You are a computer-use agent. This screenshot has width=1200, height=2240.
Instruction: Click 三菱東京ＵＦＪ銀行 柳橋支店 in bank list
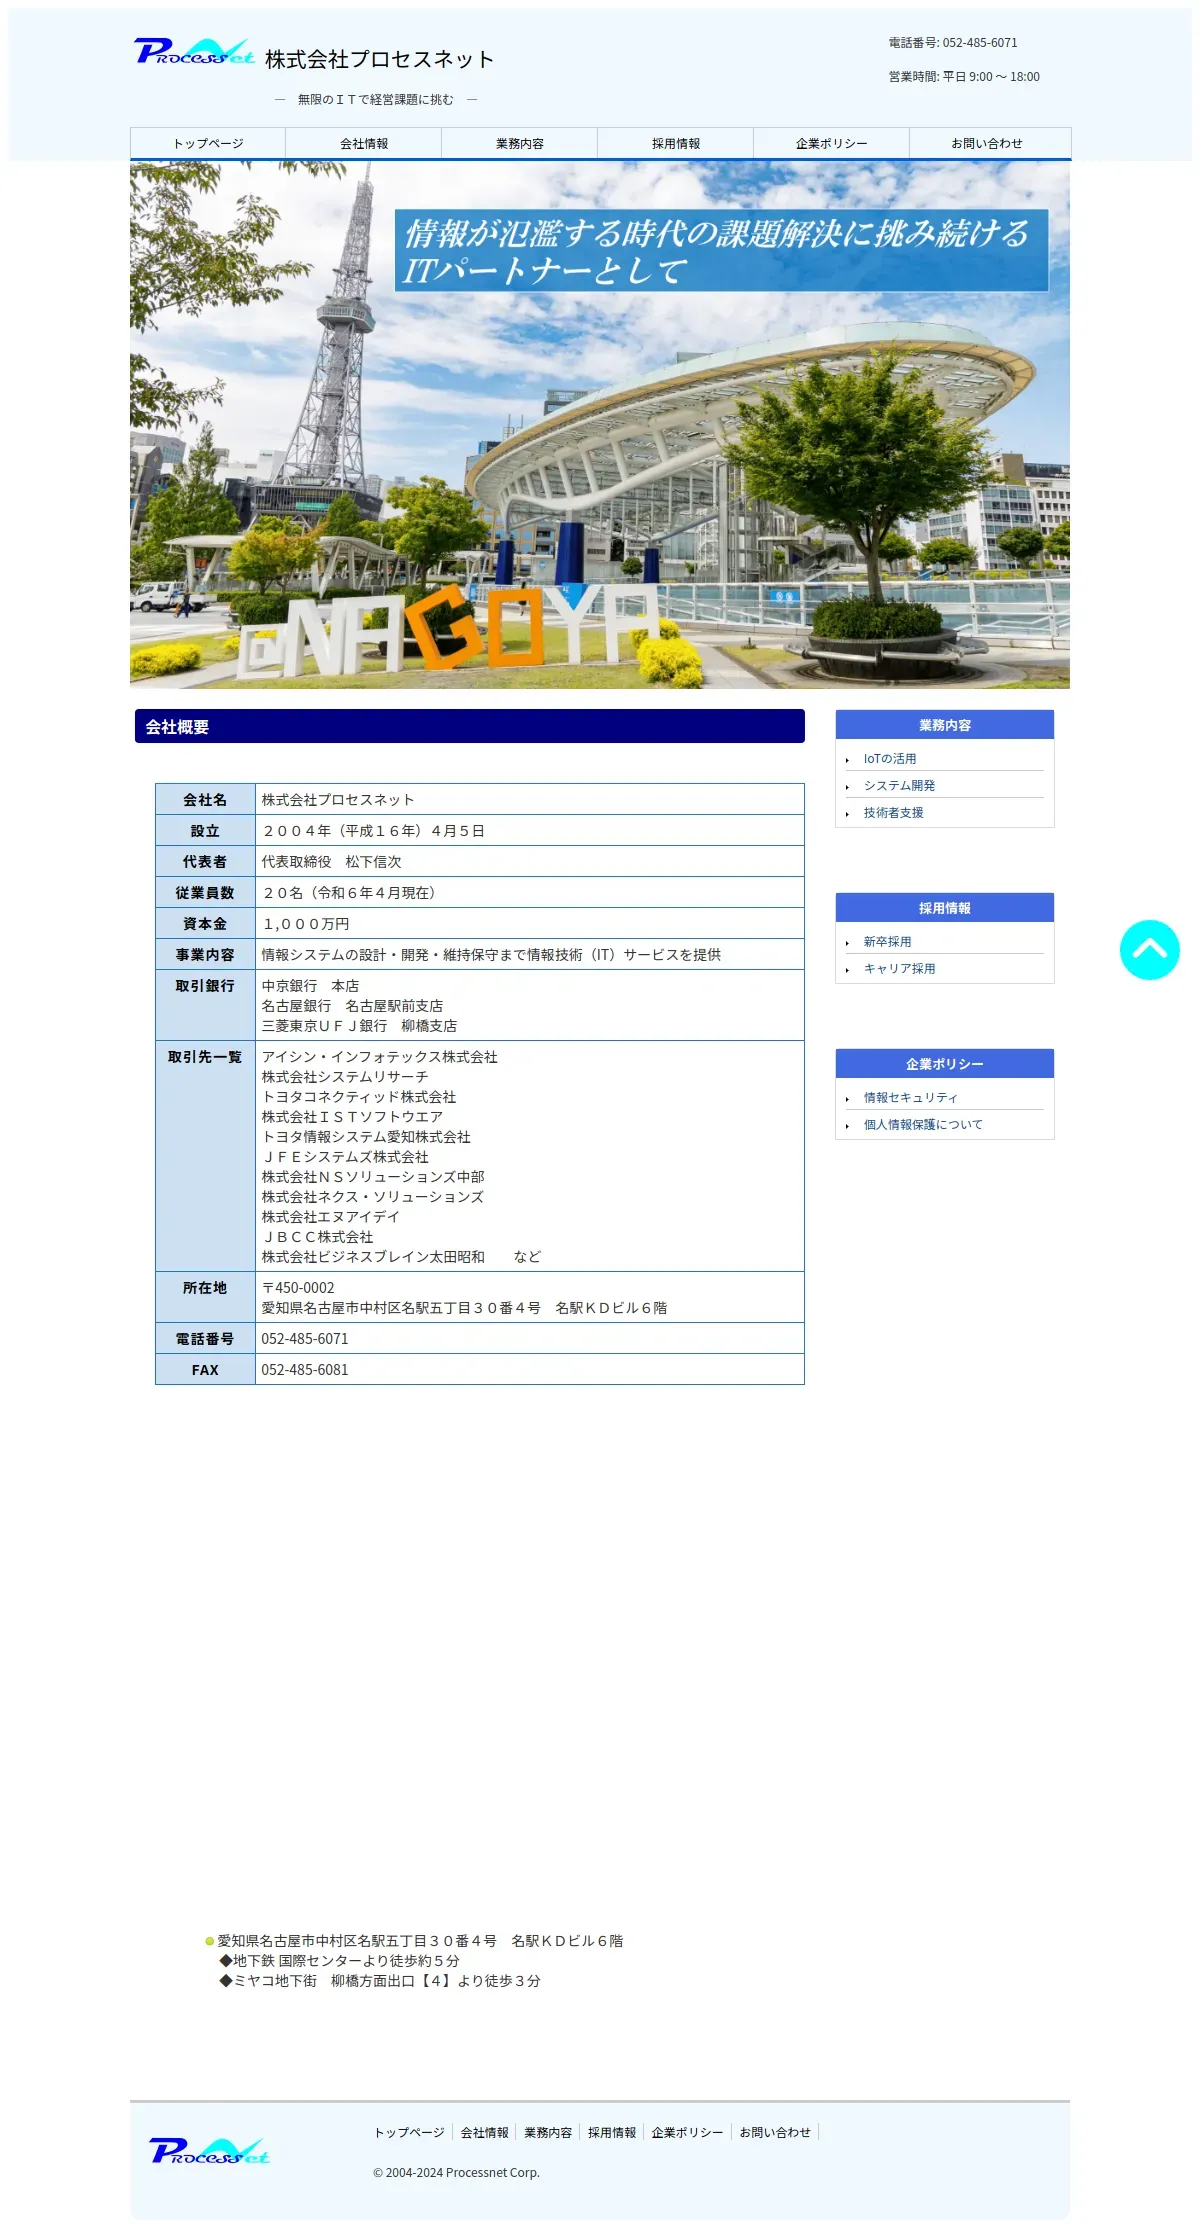(359, 1026)
